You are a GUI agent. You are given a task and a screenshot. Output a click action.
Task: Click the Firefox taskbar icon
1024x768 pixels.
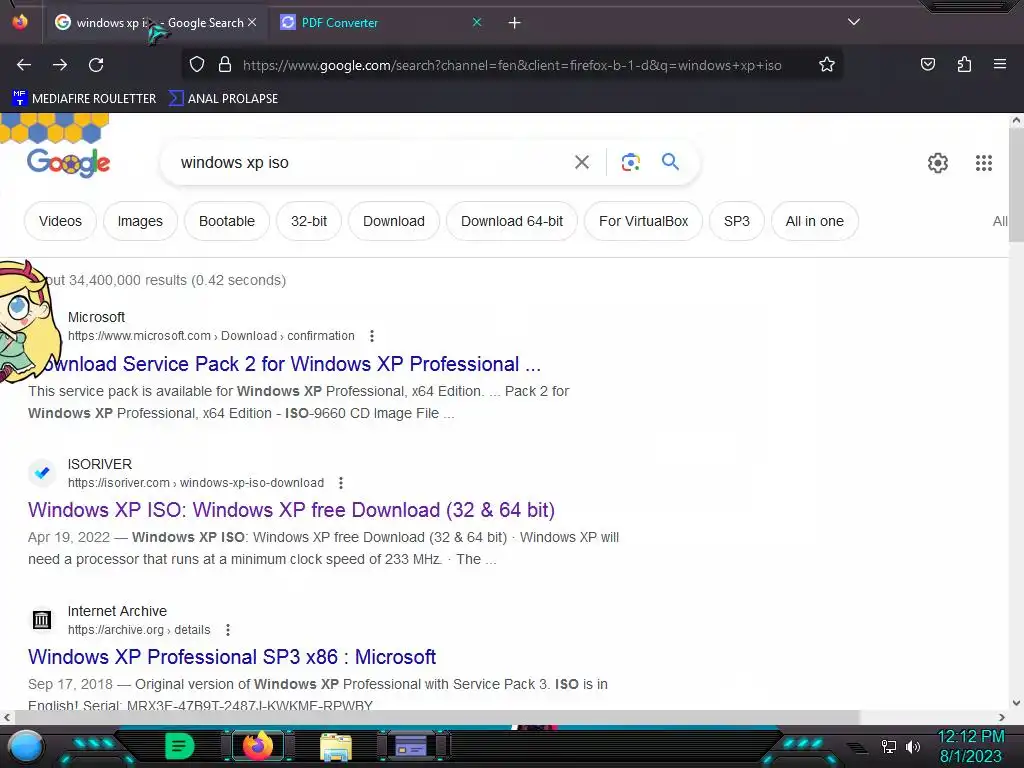[257, 746]
